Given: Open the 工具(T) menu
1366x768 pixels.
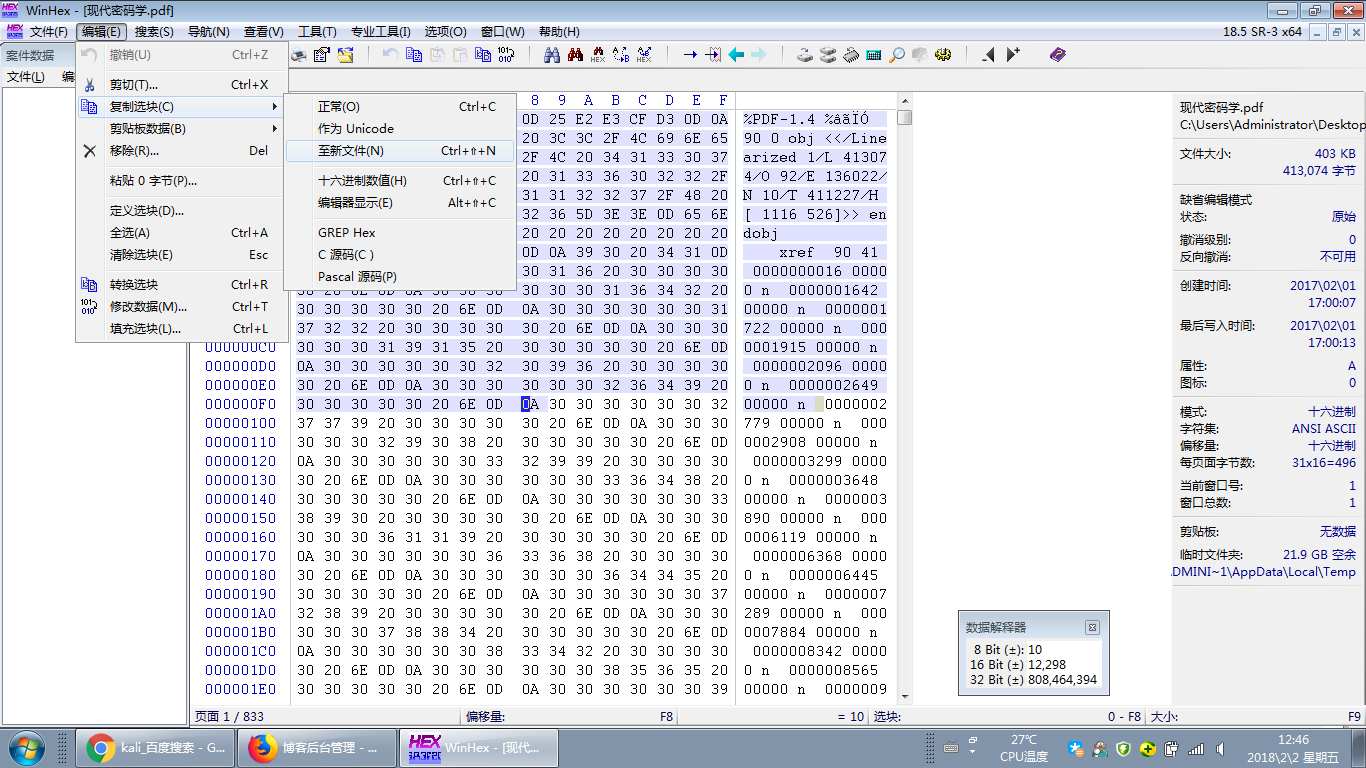Looking at the screenshot, I should point(317,32).
